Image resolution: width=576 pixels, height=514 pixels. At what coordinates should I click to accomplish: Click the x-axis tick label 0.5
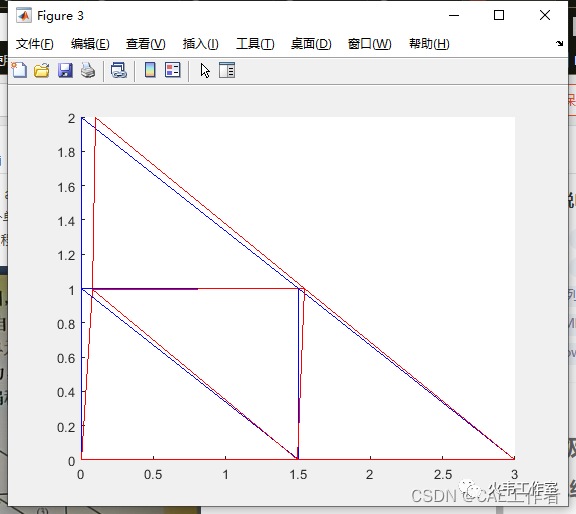pyautogui.click(x=153, y=475)
